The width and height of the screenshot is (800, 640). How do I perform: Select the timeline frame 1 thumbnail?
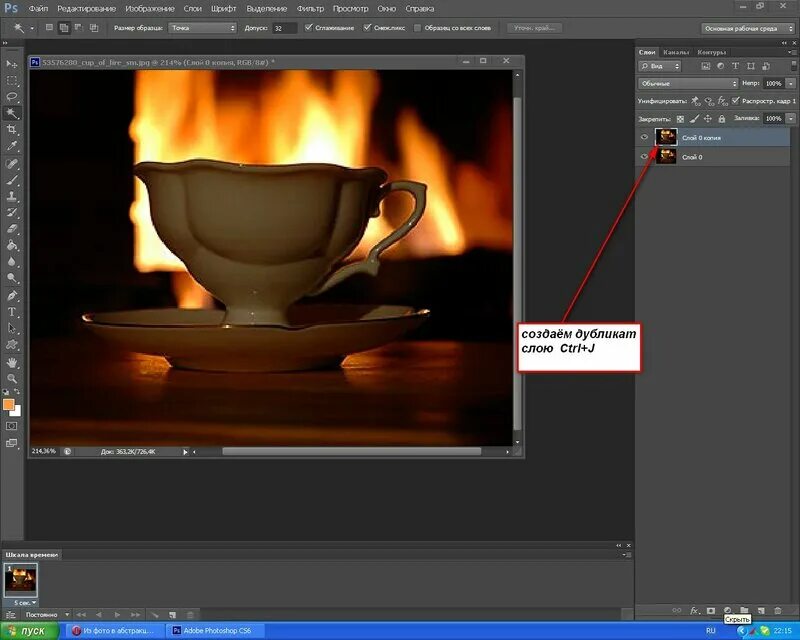point(20,580)
